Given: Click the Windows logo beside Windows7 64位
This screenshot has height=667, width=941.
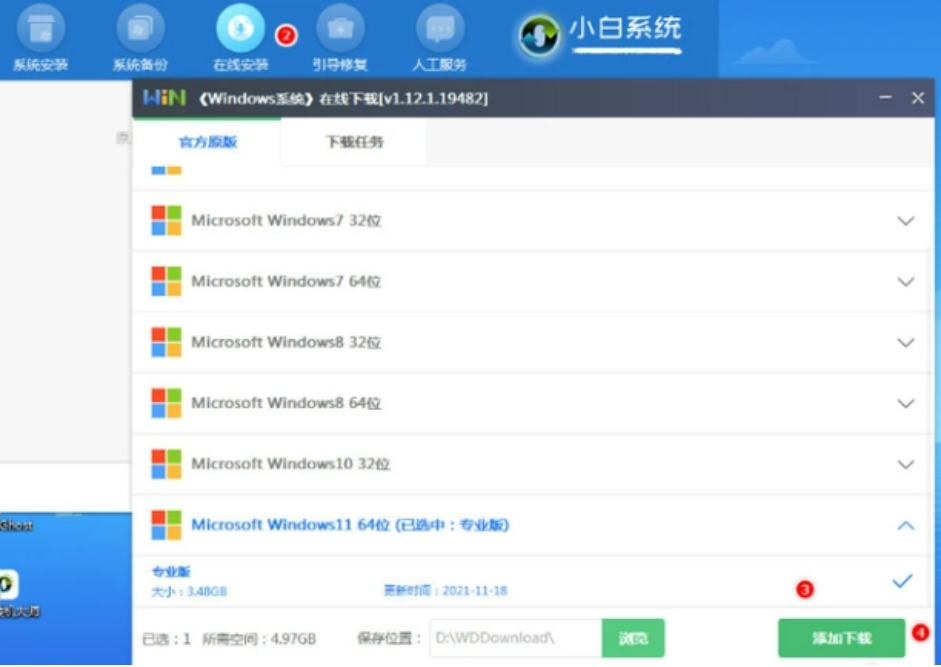Looking at the screenshot, I should pos(166,281).
